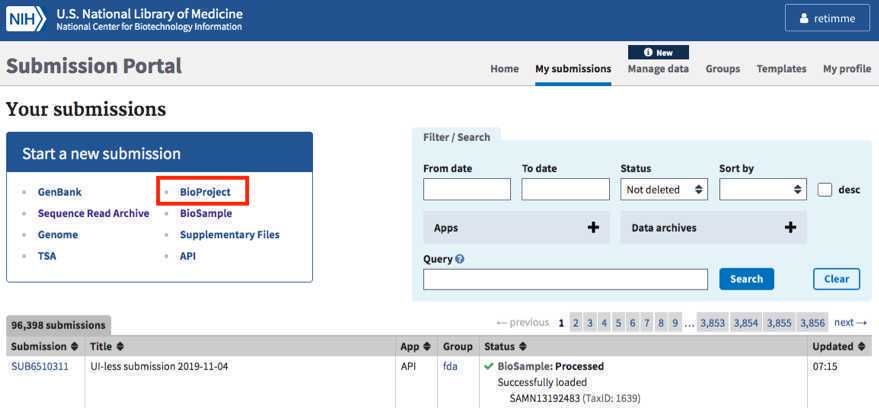
Task: Click the SAMN13192483 accession text
Action: [544, 398]
